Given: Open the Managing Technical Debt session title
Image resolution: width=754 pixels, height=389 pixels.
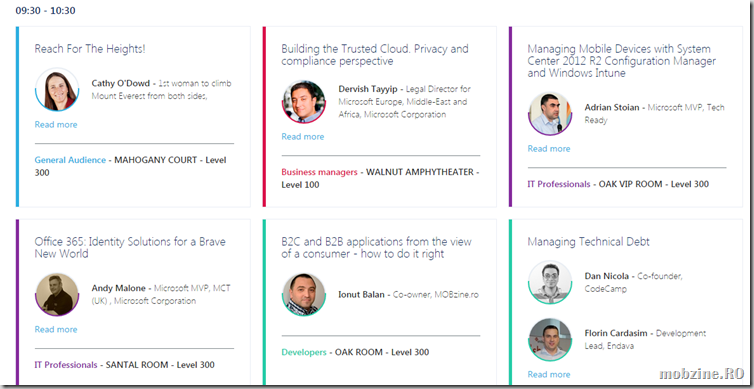Looking at the screenshot, I should coord(589,242).
